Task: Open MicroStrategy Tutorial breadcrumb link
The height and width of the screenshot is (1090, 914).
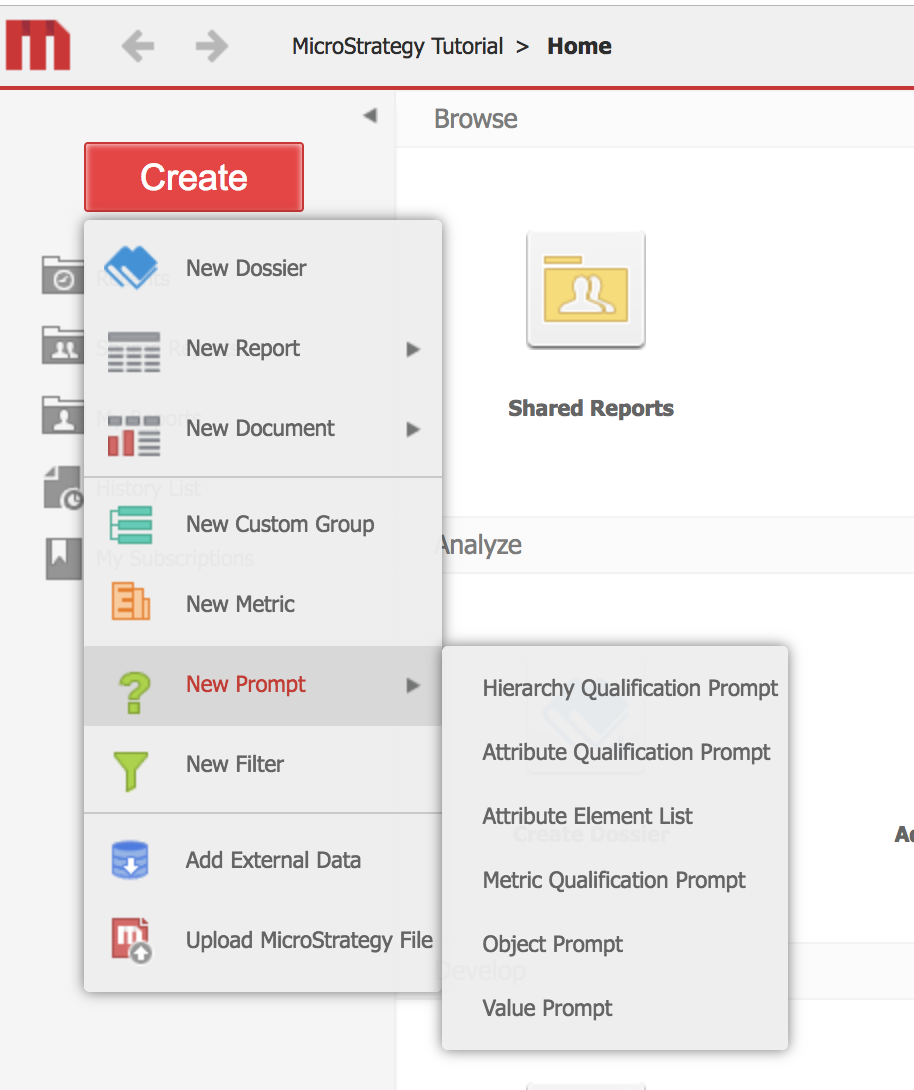Action: click(398, 46)
